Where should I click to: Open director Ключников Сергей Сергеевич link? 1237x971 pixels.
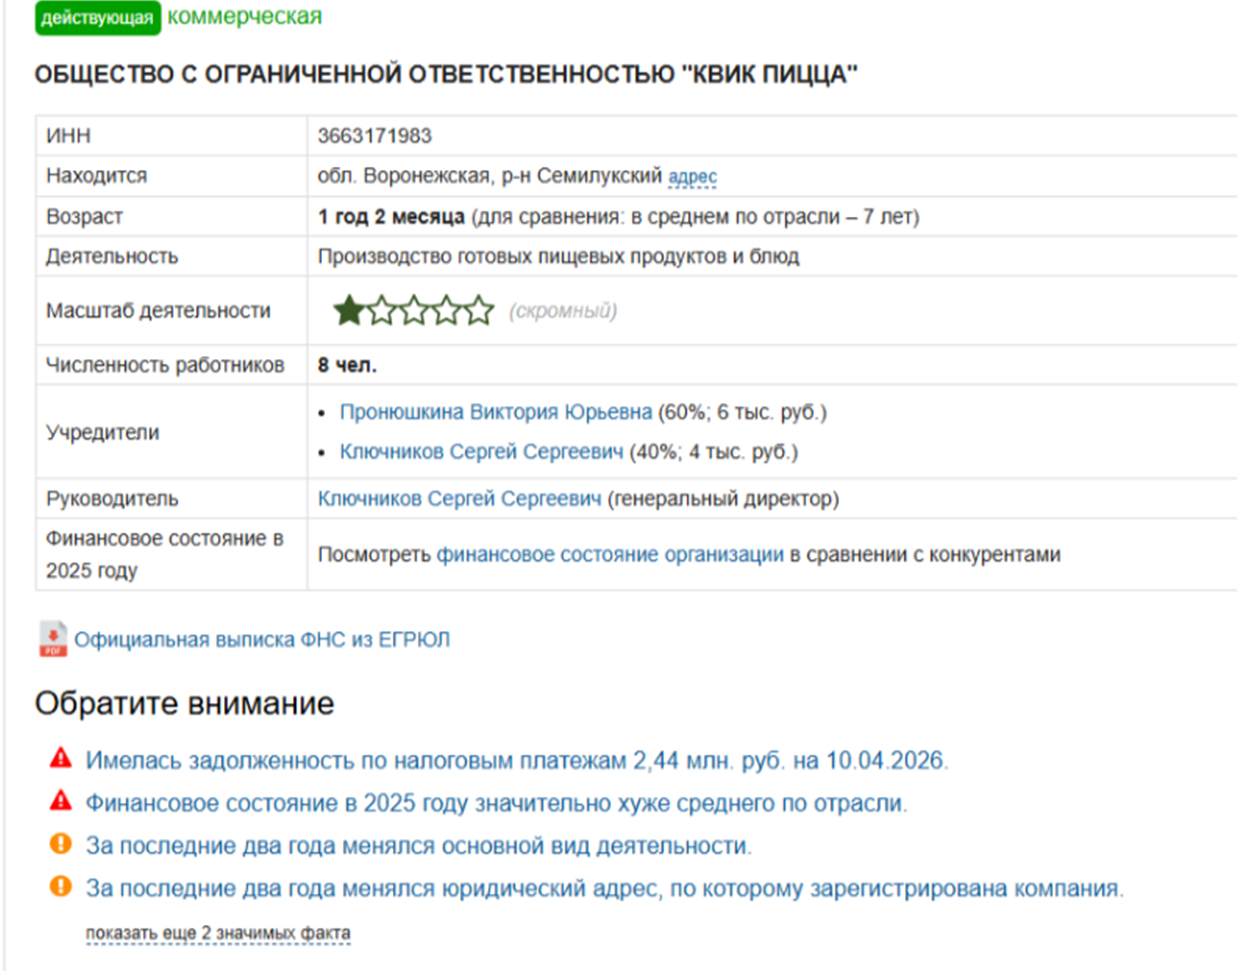click(460, 498)
